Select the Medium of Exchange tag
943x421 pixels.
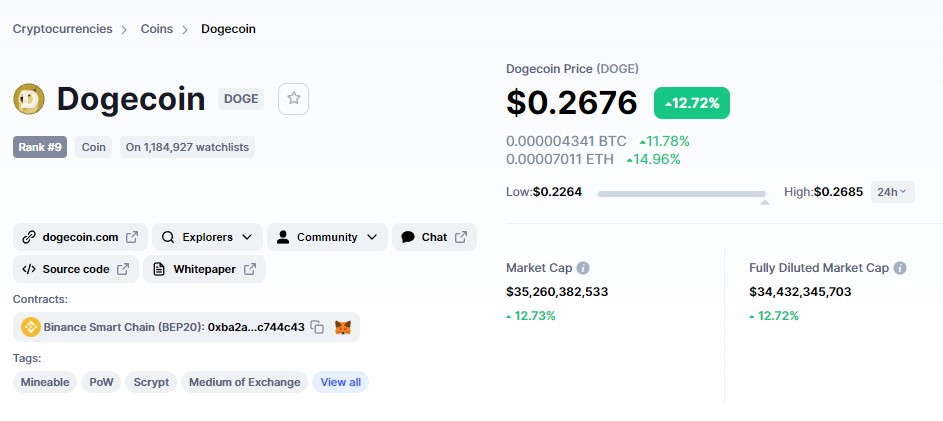point(244,382)
